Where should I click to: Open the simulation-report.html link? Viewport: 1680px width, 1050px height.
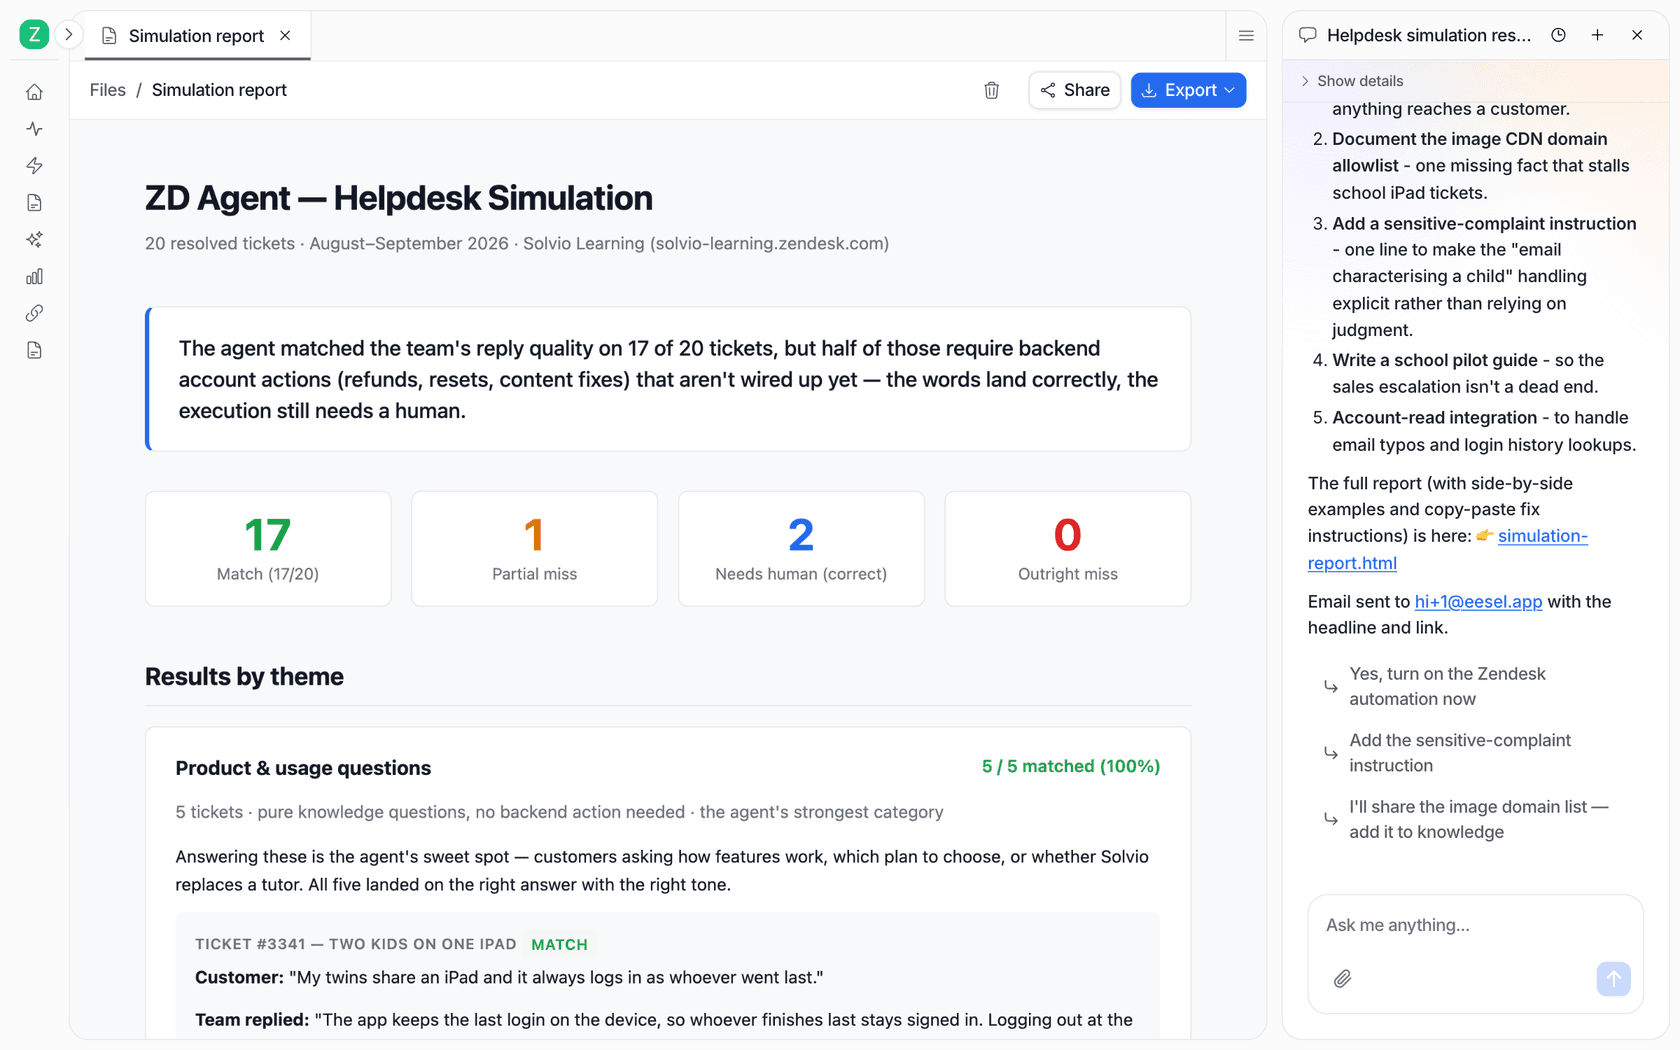coord(1448,549)
